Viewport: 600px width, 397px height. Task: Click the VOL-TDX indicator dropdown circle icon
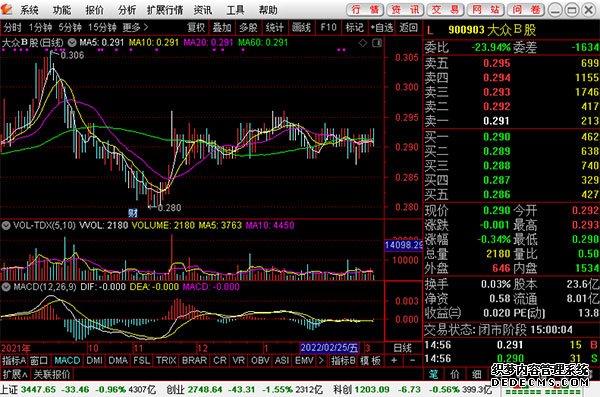[6, 225]
